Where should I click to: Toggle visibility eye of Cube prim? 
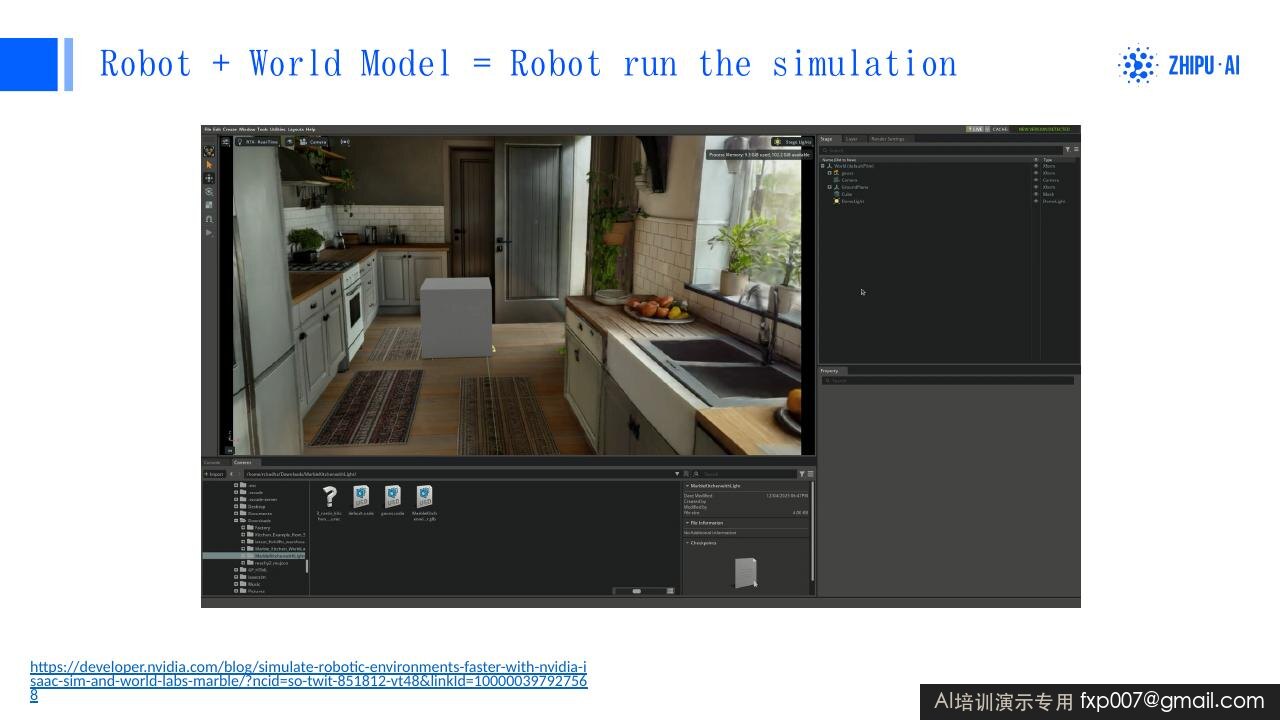coord(1036,194)
